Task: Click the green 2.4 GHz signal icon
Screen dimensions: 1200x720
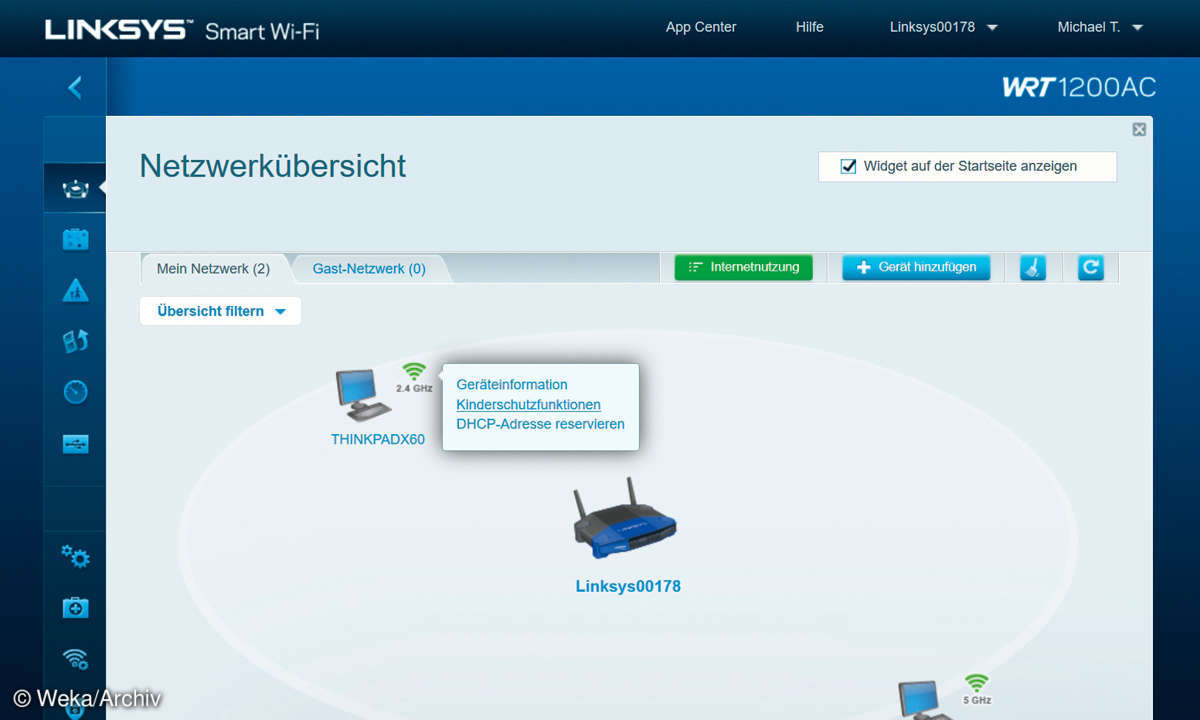Action: point(414,371)
